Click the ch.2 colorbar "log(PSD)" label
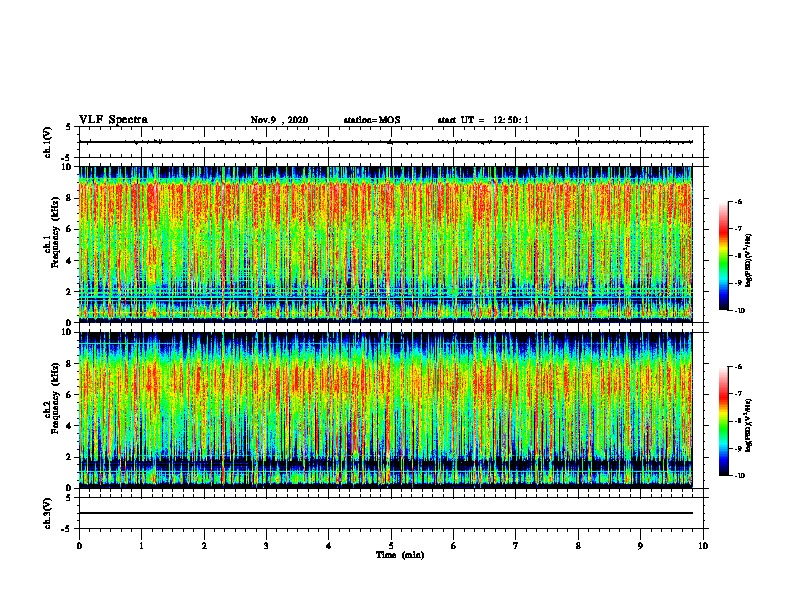This screenshot has width=792, height=612. [x=748, y=426]
